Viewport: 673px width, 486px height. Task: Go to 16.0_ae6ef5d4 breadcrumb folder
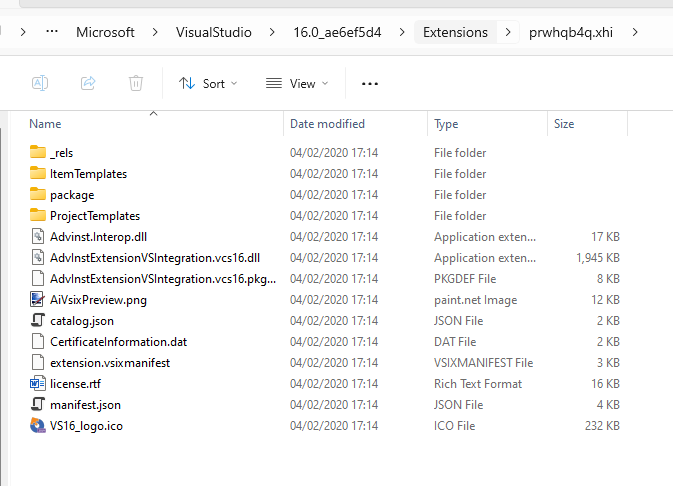point(337,32)
